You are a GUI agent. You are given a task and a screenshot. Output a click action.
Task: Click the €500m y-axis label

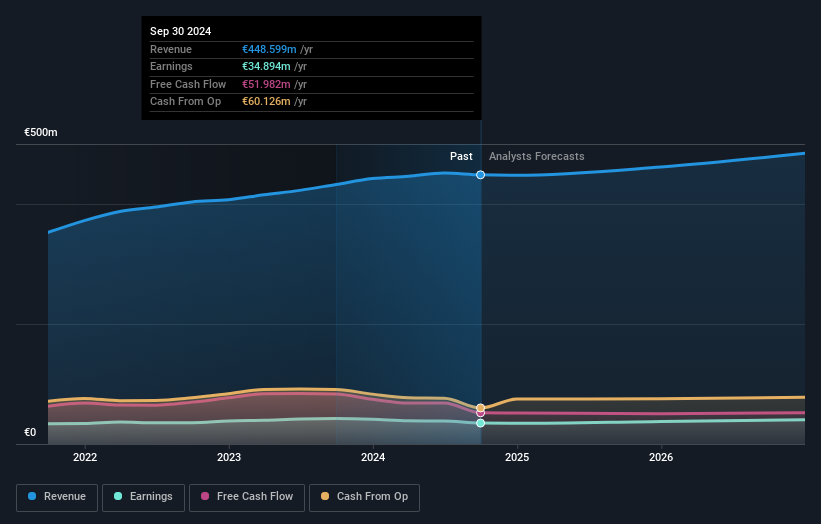41,132
